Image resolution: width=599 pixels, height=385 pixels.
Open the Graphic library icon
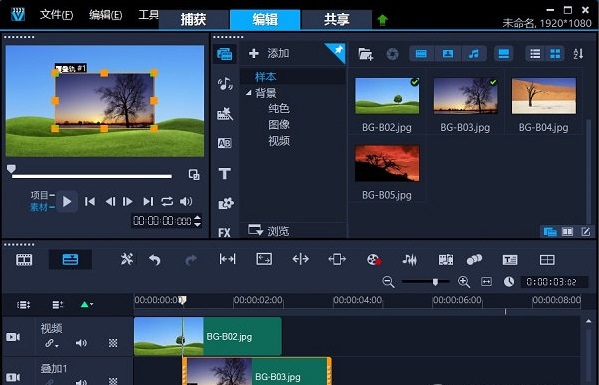click(225, 204)
